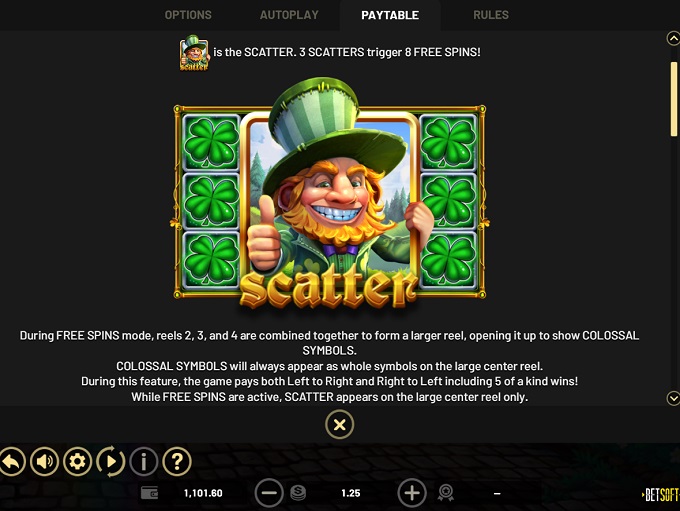This screenshot has width=680, height=511.
Task: Click the coin stack bet icon
Action: pyautogui.click(x=298, y=493)
